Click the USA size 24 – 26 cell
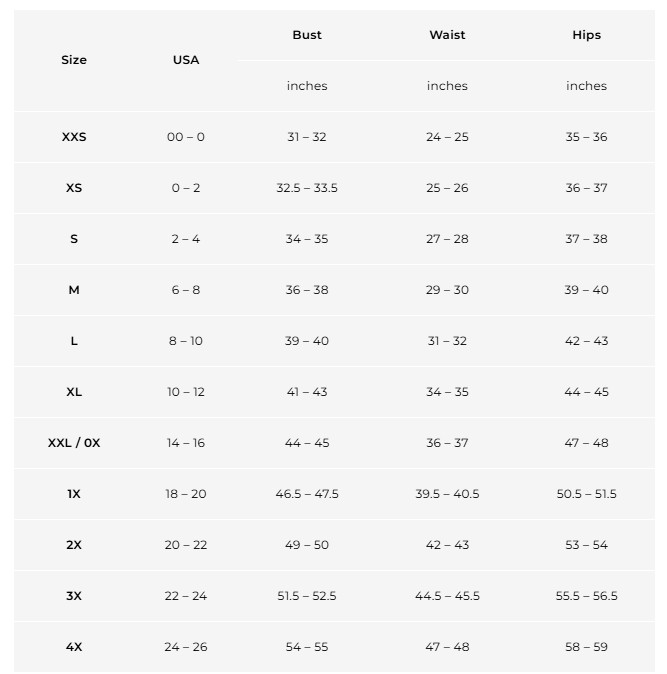This screenshot has width=667, height=674. pos(186,647)
